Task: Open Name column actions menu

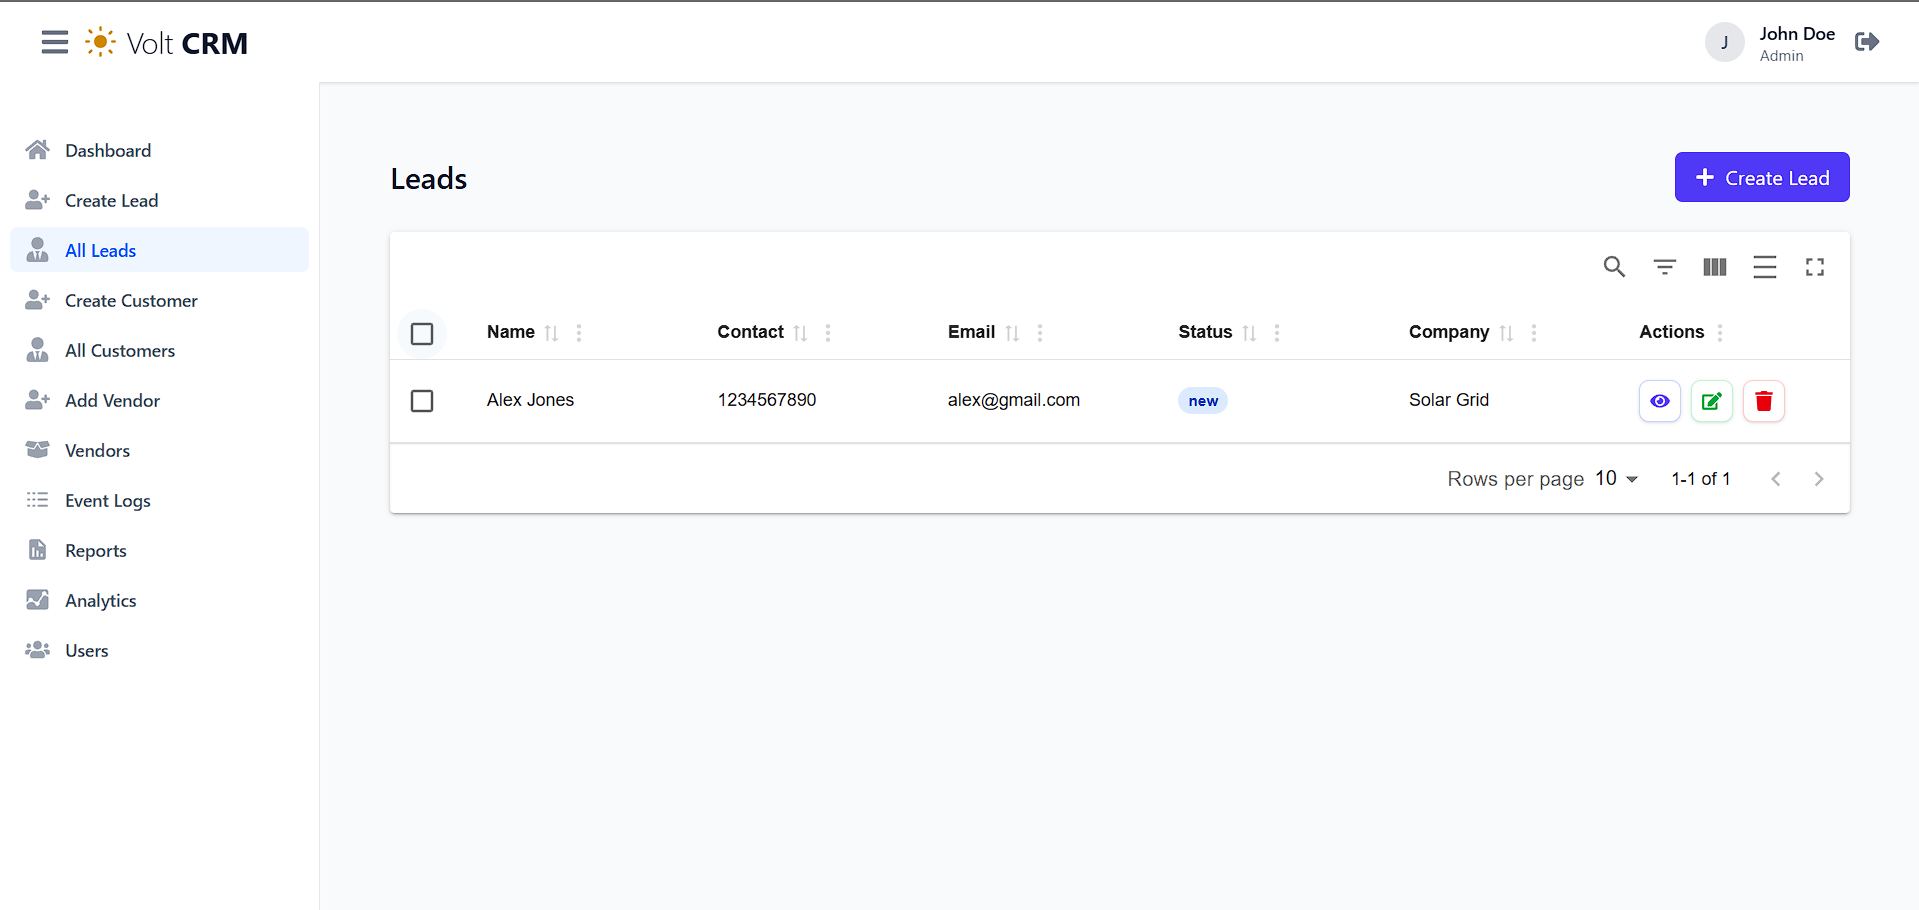Action: pyautogui.click(x=579, y=333)
